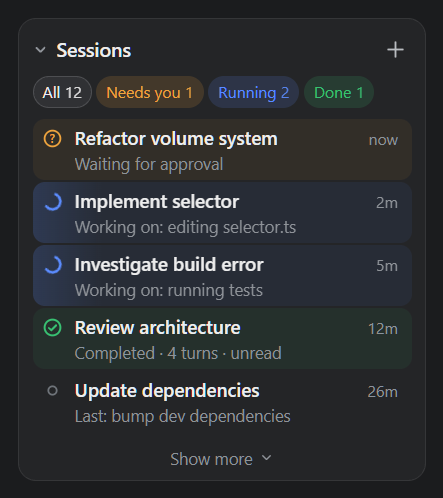Click the now timestamp
This screenshot has height=498, width=443.
click(x=383, y=140)
